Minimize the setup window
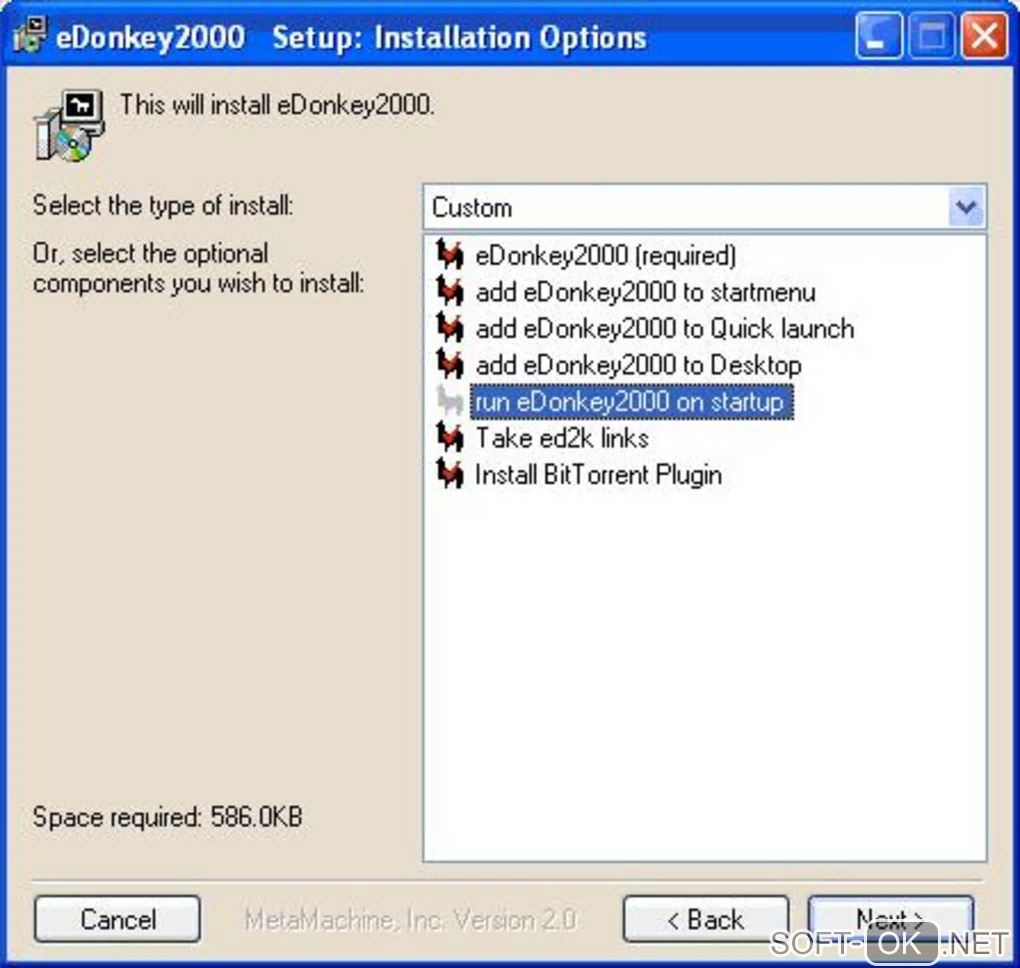Viewport: 1020px width, 968px height. tap(878, 36)
